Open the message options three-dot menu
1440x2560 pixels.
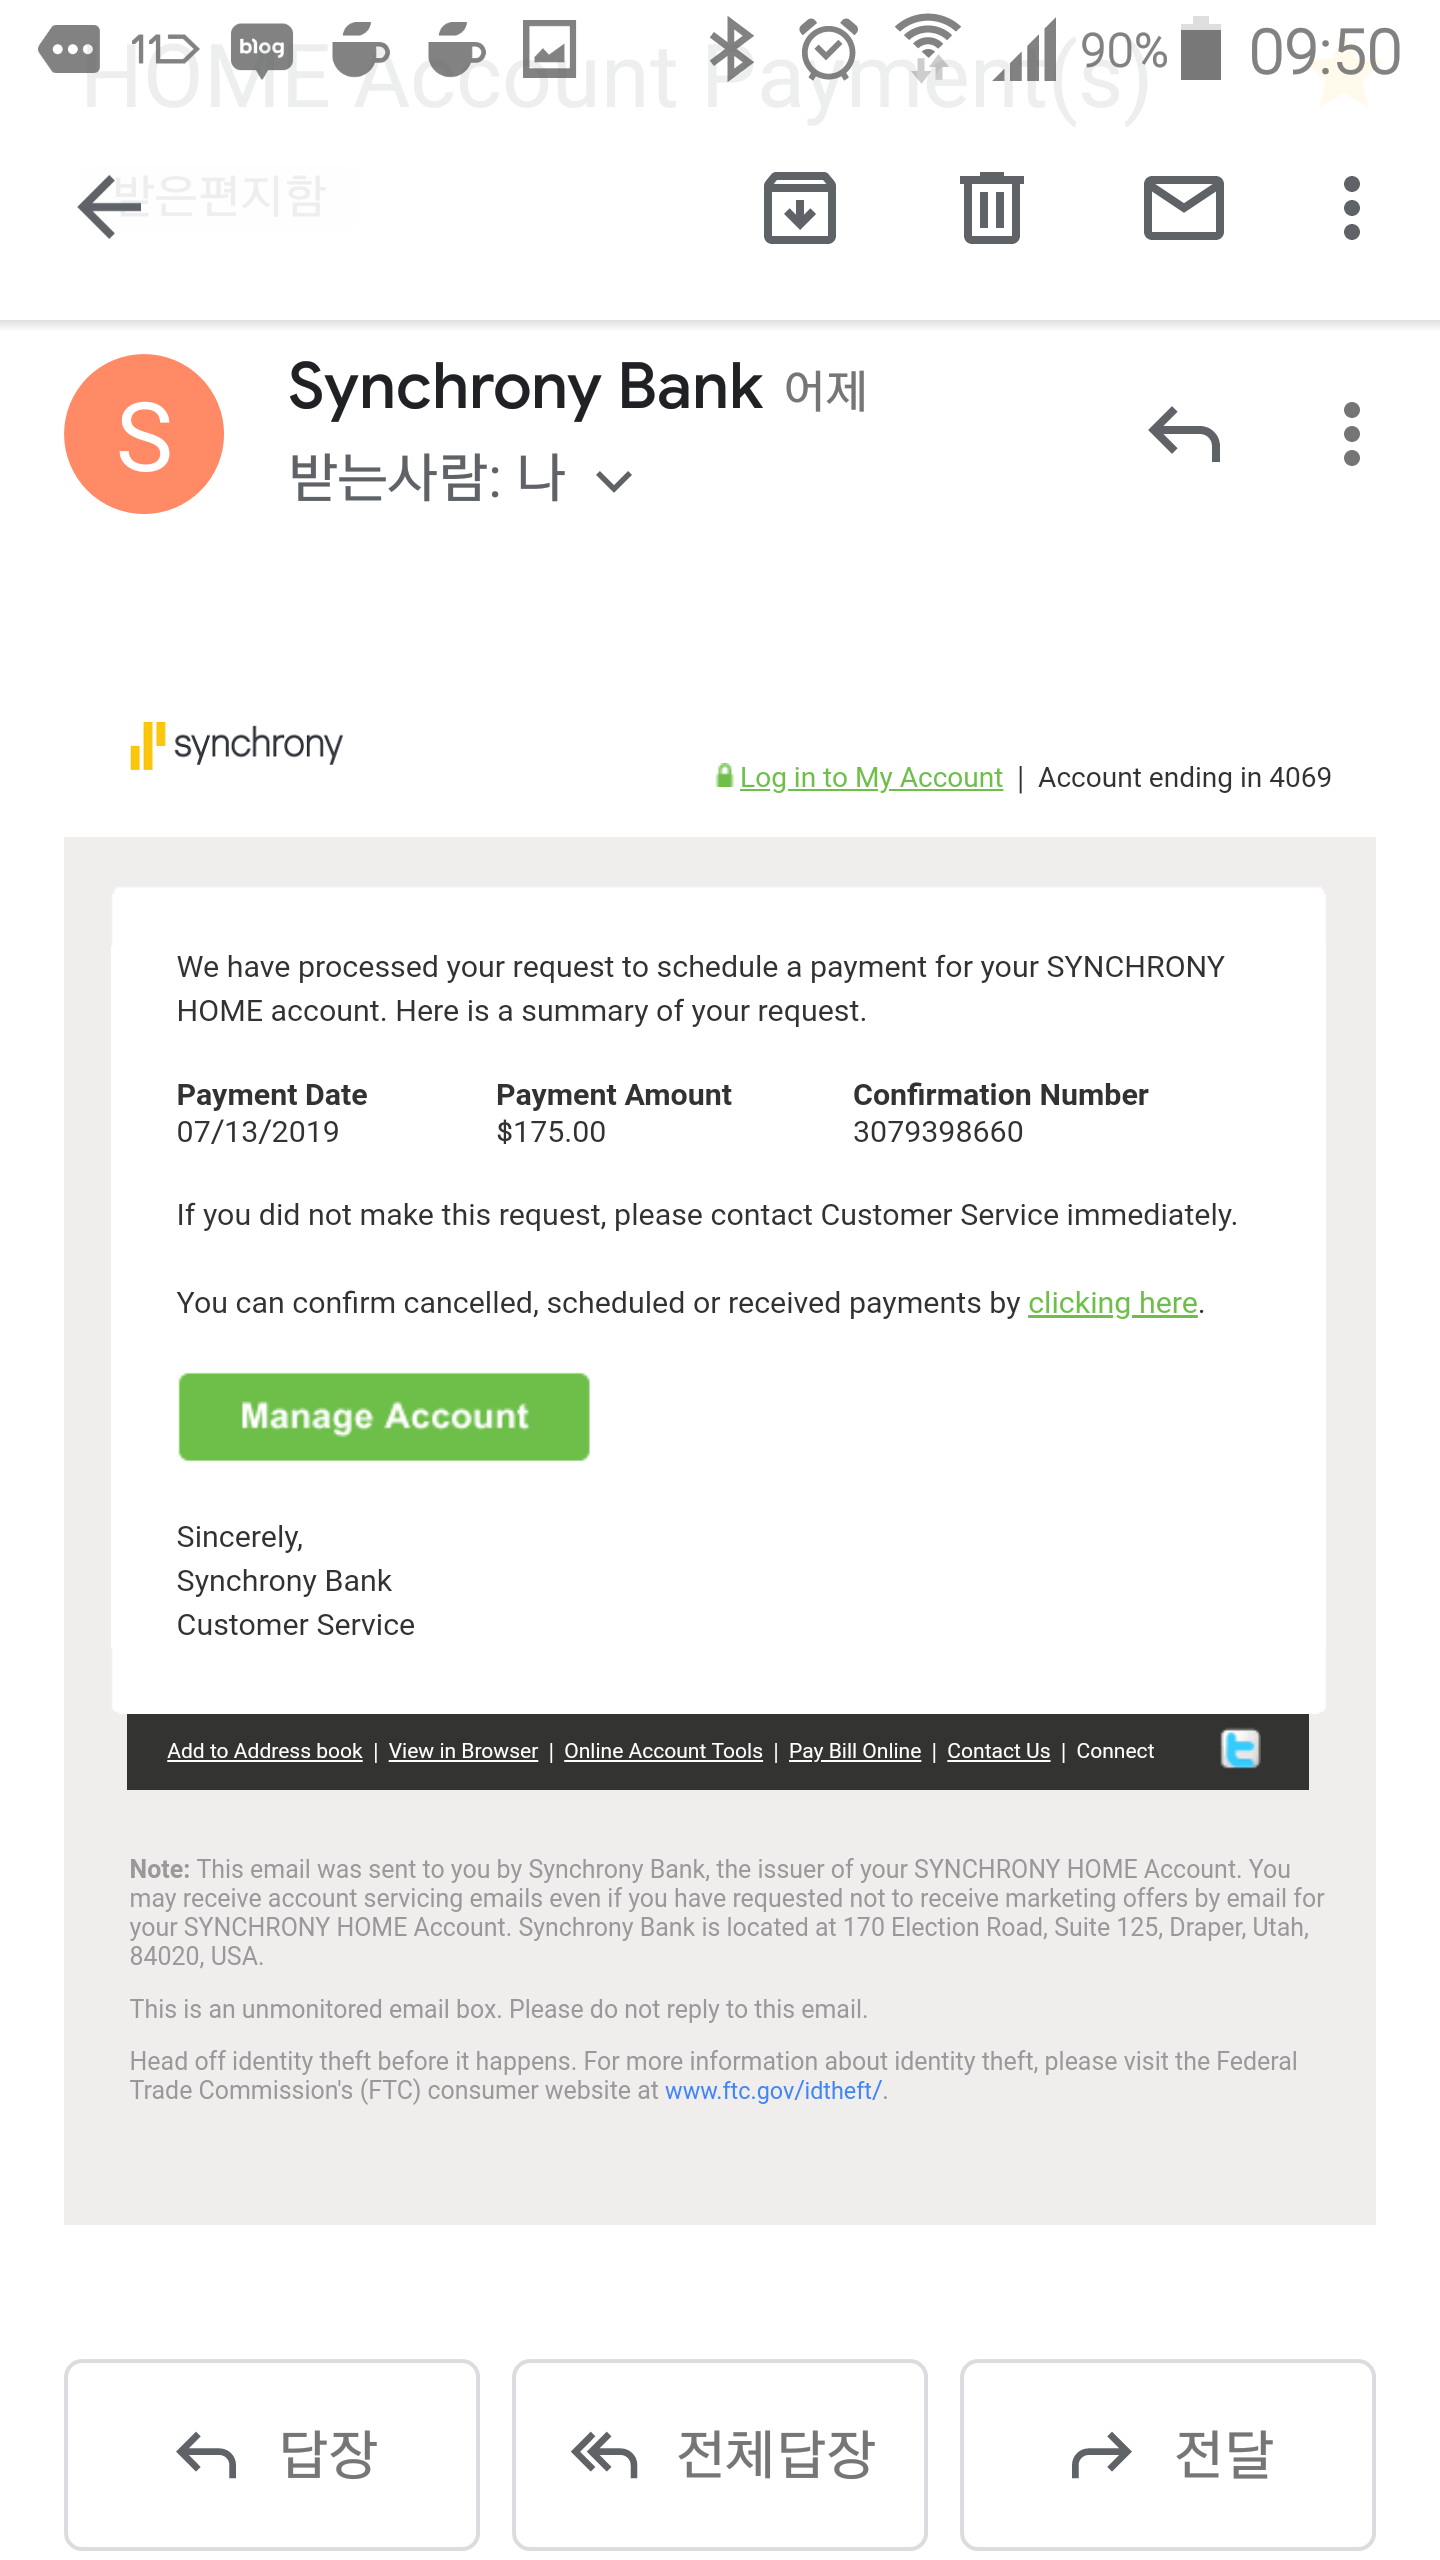coord(1351,434)
